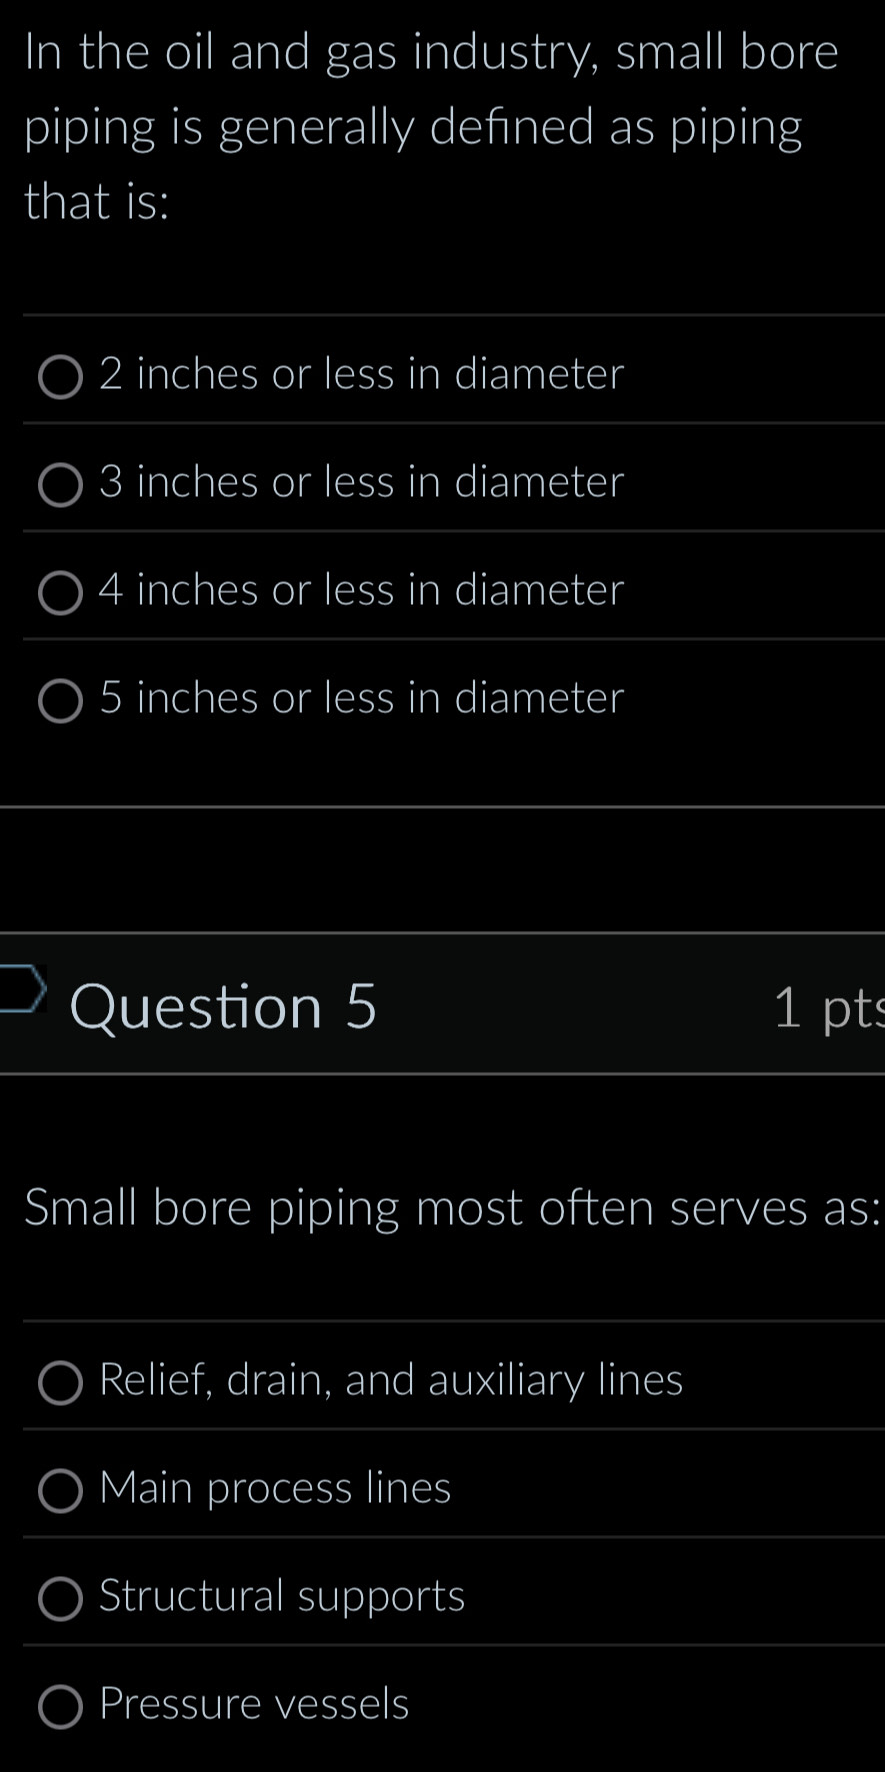The height and width of the screenshot is (1772, 885).
Task: Select the "2 inches or less in diameter" option
Action: click(x=361, y=375)
